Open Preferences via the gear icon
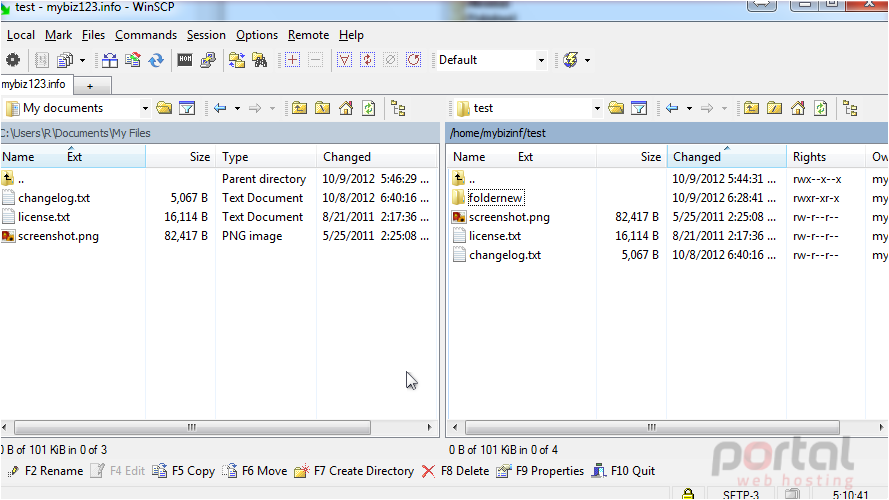Viewport: 889px width, 500px height. (x=12, y=60)
